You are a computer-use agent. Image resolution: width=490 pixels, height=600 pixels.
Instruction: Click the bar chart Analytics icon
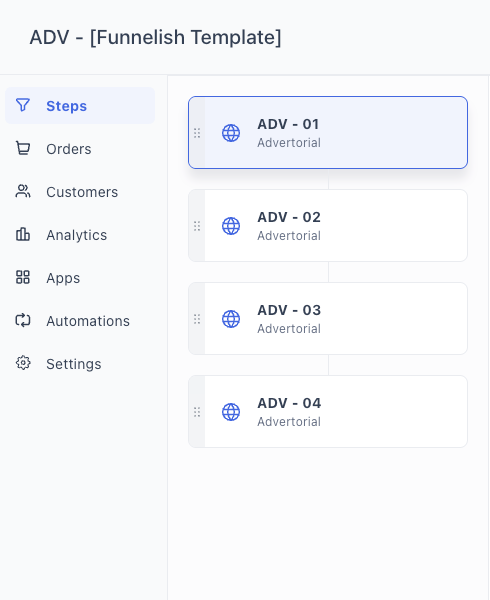(x=23, y=235)
